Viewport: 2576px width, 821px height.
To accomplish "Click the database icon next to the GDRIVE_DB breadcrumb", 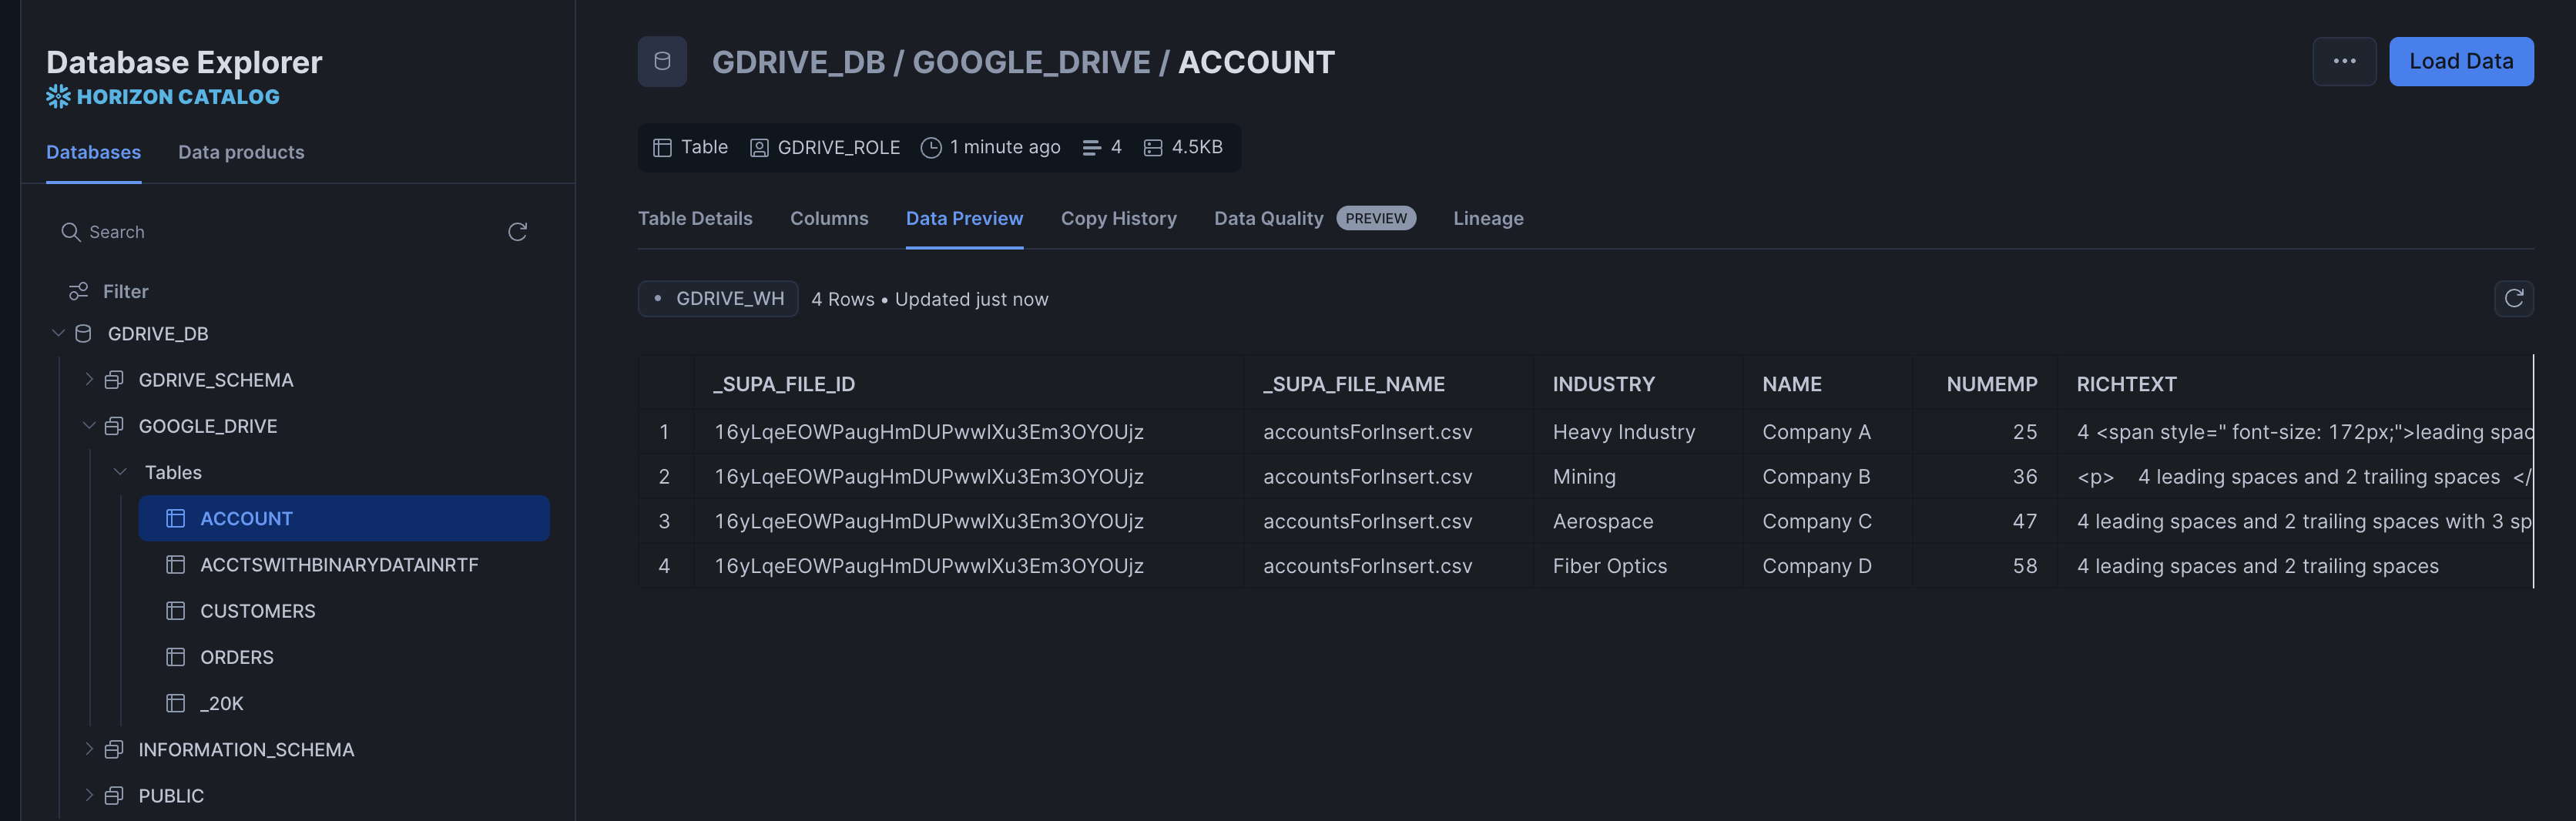I will (x=662, y=62).
